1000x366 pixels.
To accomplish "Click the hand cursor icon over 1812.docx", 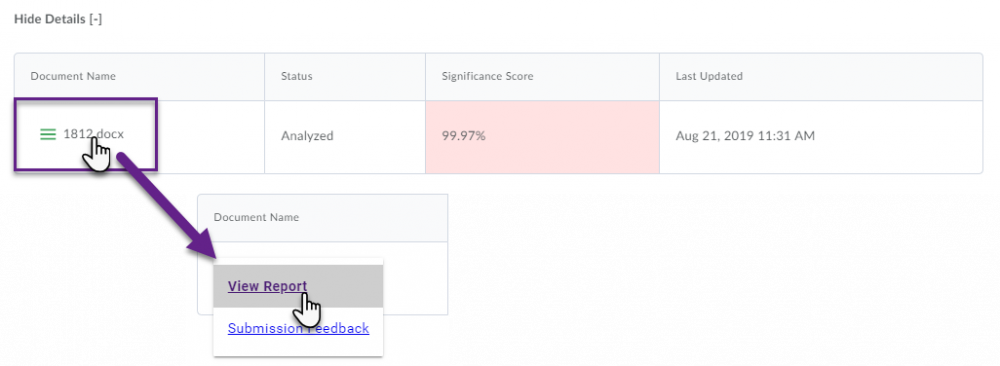I will point(97,155).
